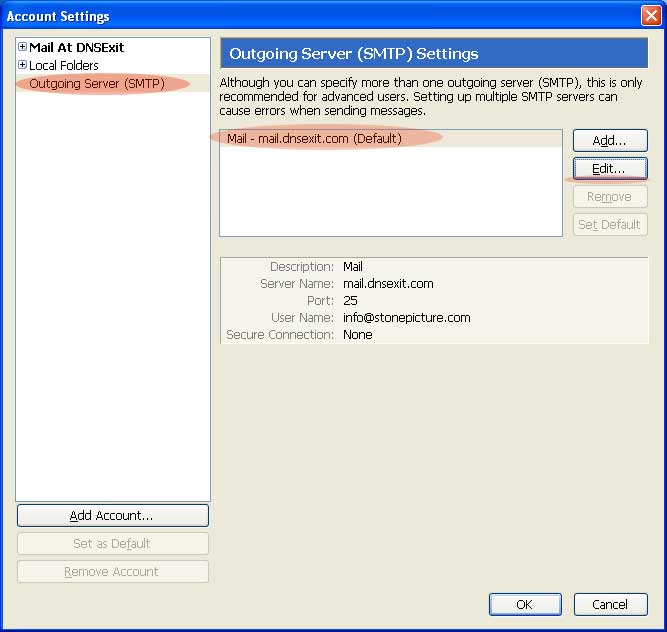This screenshot has height=632, width=667.
Task: Select the Mail At DNSExit account
Action: point(76,48)
